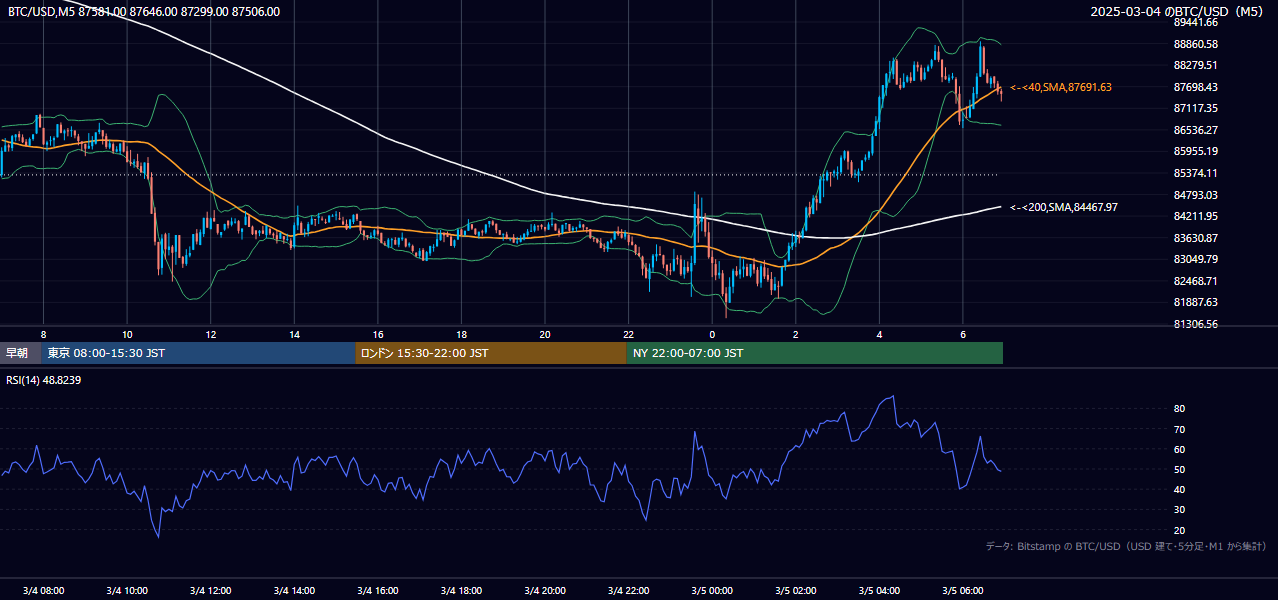The image size is (1278, 600).
Task: Click hour label 6 under the price chart
Action: coord(962,334)
